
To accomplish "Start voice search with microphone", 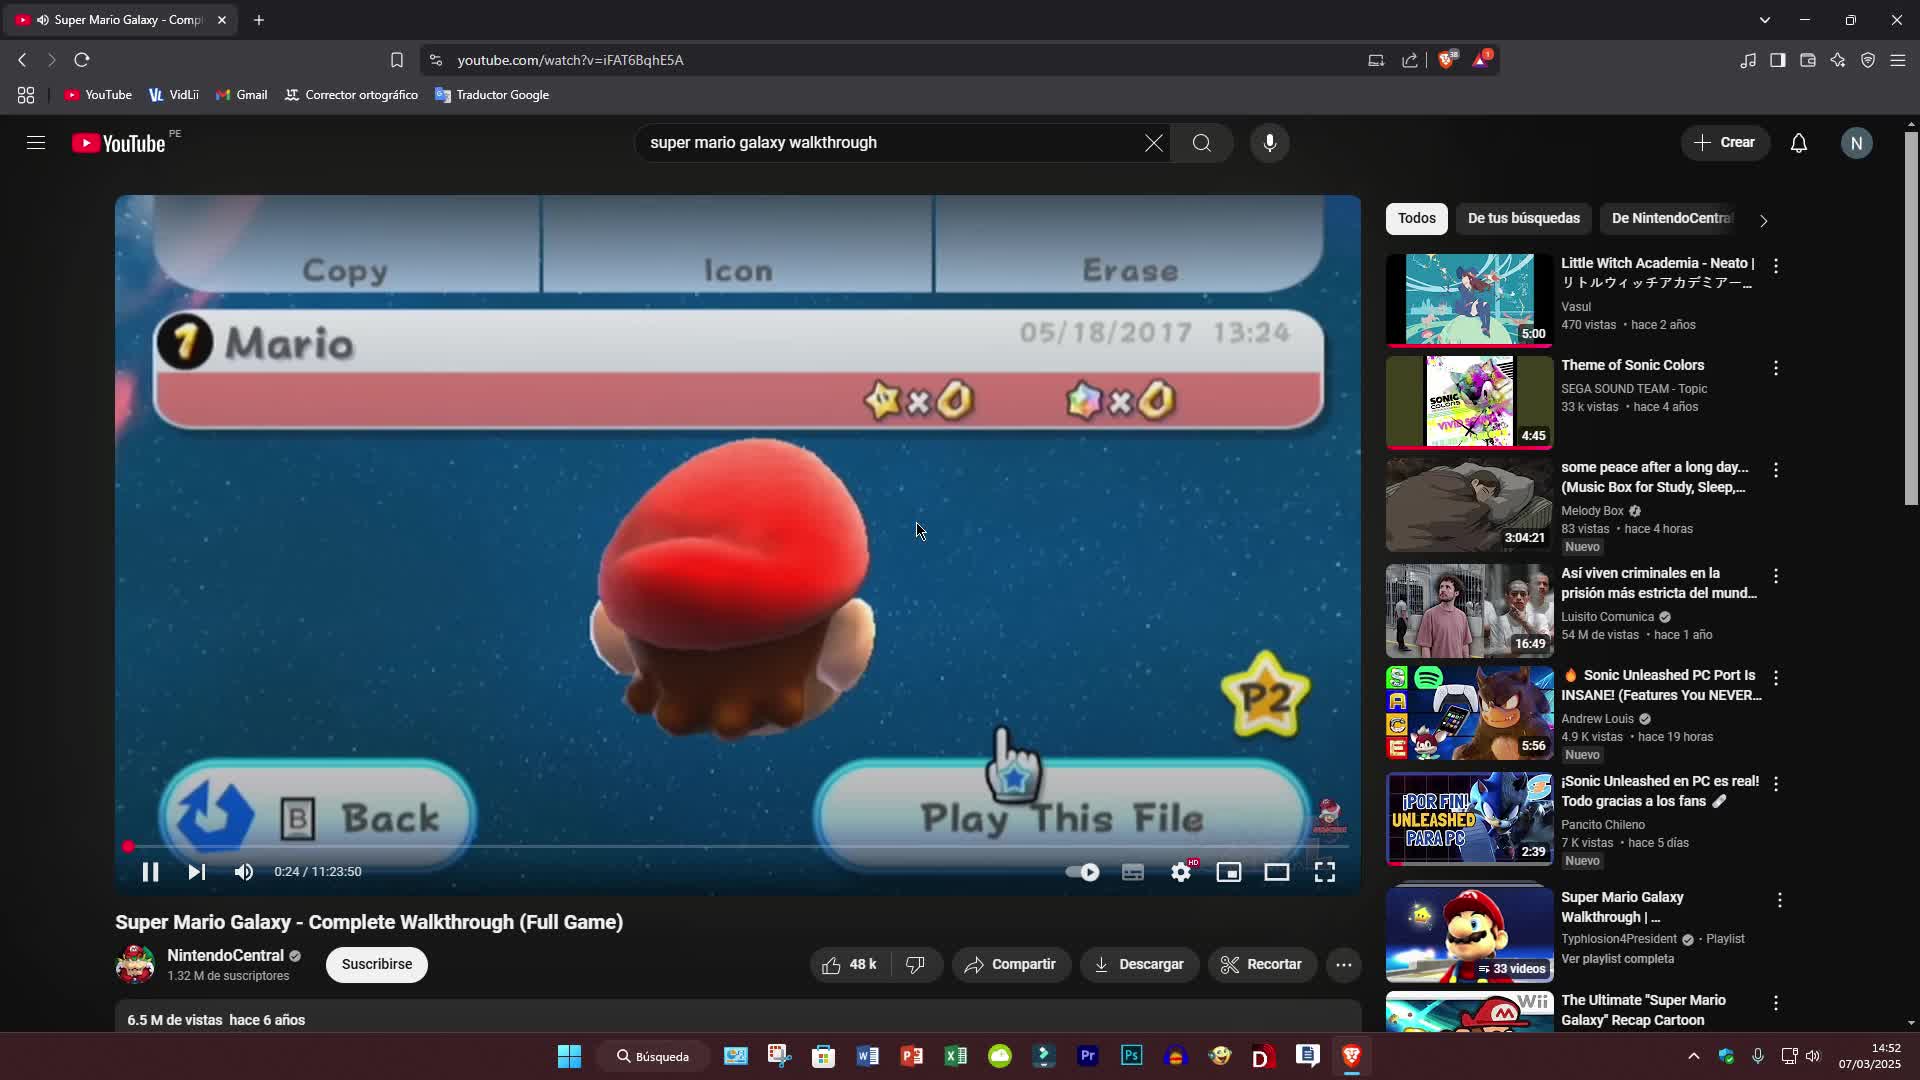I will (x=1270, y=143).
